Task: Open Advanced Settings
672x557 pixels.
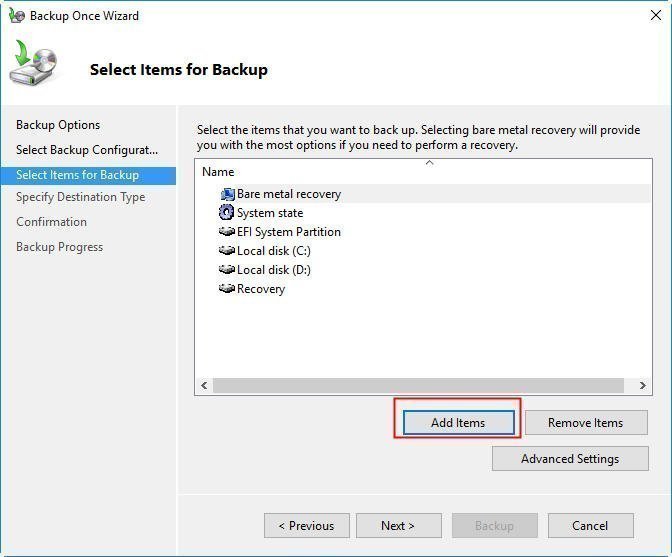Action: 569,459
